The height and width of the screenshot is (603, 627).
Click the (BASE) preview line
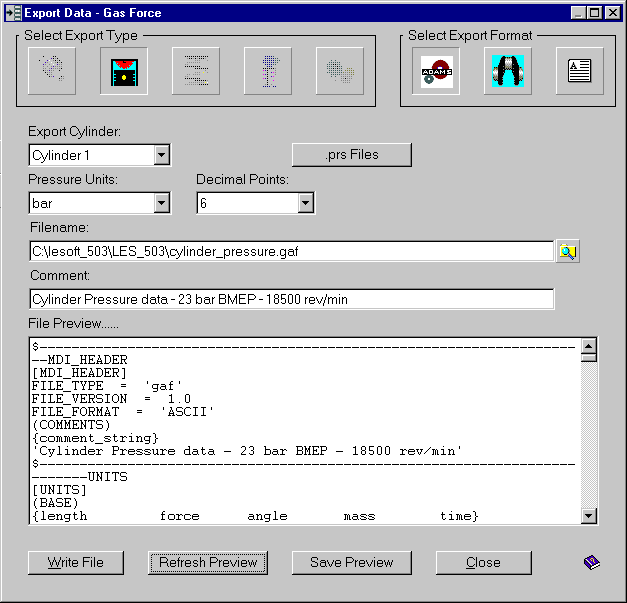(55, 503)
